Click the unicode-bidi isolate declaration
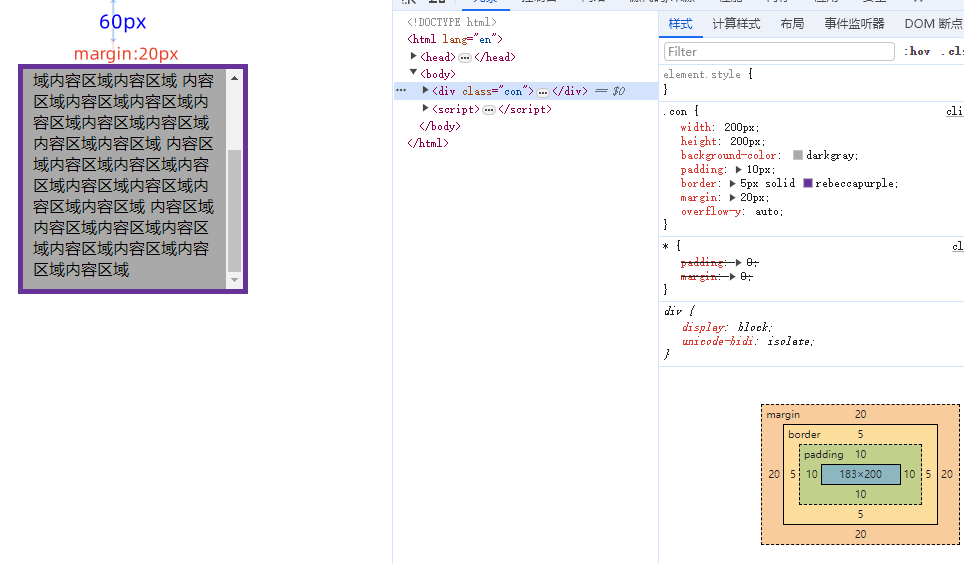Screen dimensions: 964x564 [x=748, y=341]
